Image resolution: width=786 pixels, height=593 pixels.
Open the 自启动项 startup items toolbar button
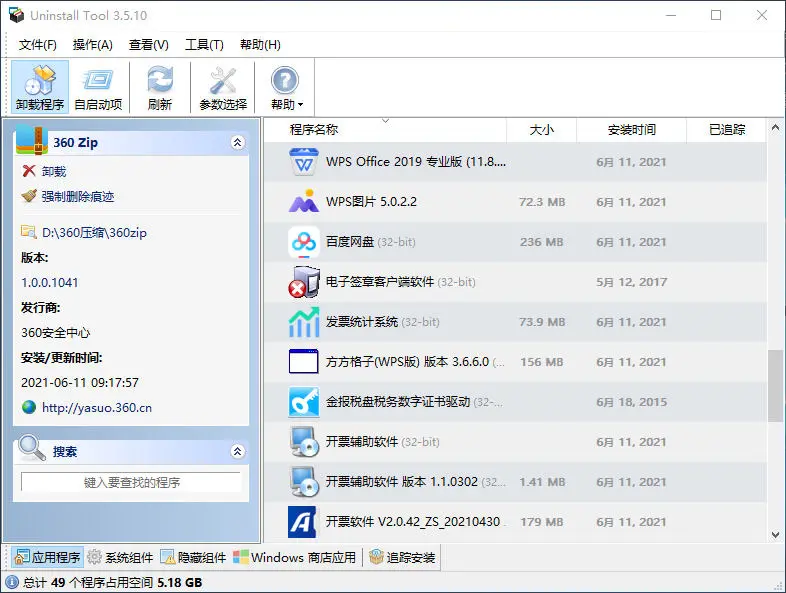[98, 87]
